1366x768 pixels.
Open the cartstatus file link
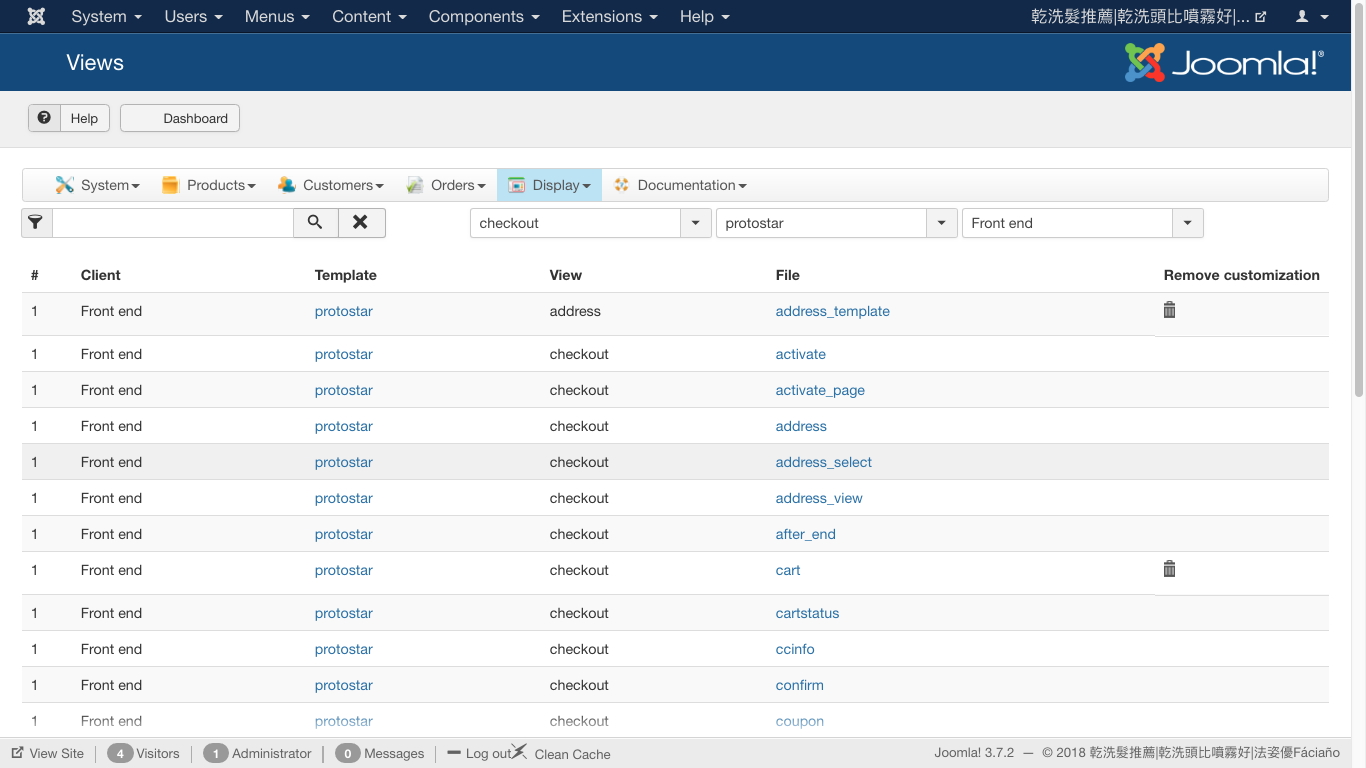point(808,613)
